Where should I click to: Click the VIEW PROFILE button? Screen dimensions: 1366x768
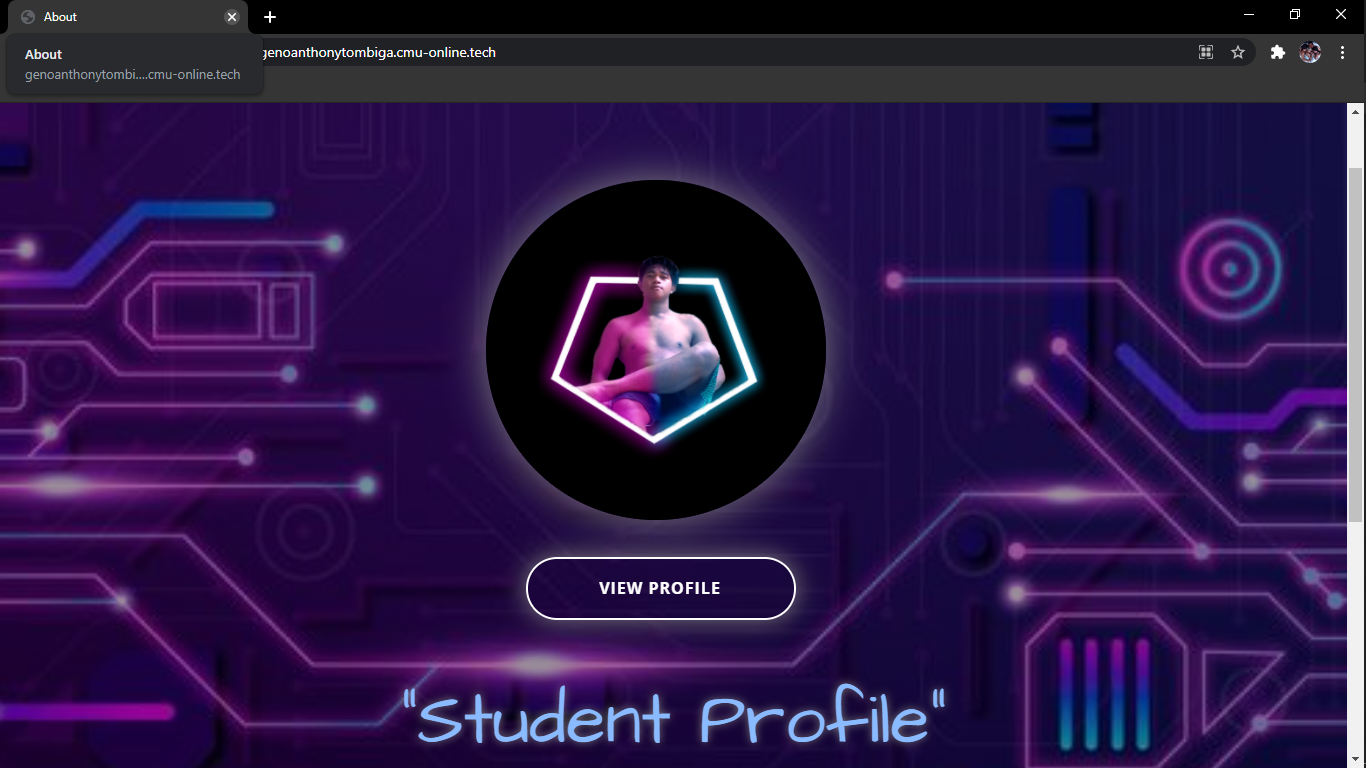660,588
